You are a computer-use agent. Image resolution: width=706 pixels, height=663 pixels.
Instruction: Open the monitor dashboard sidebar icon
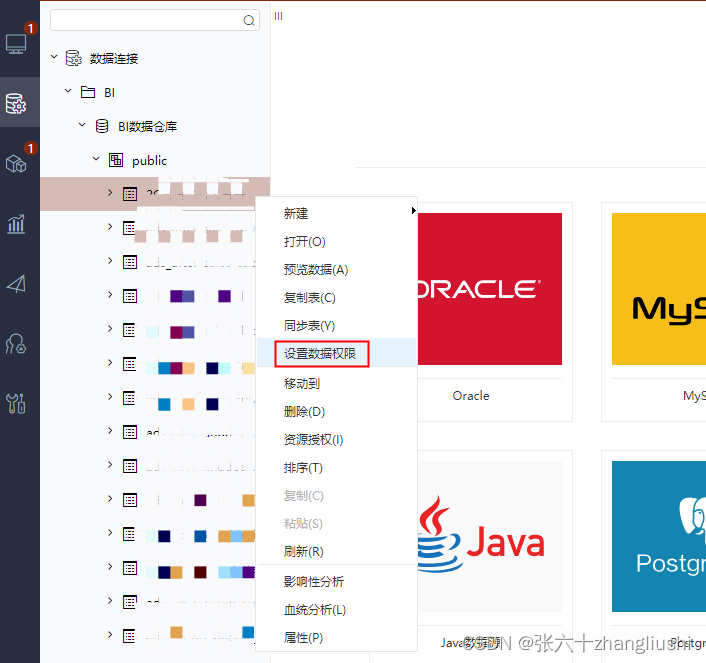point(16,44)
